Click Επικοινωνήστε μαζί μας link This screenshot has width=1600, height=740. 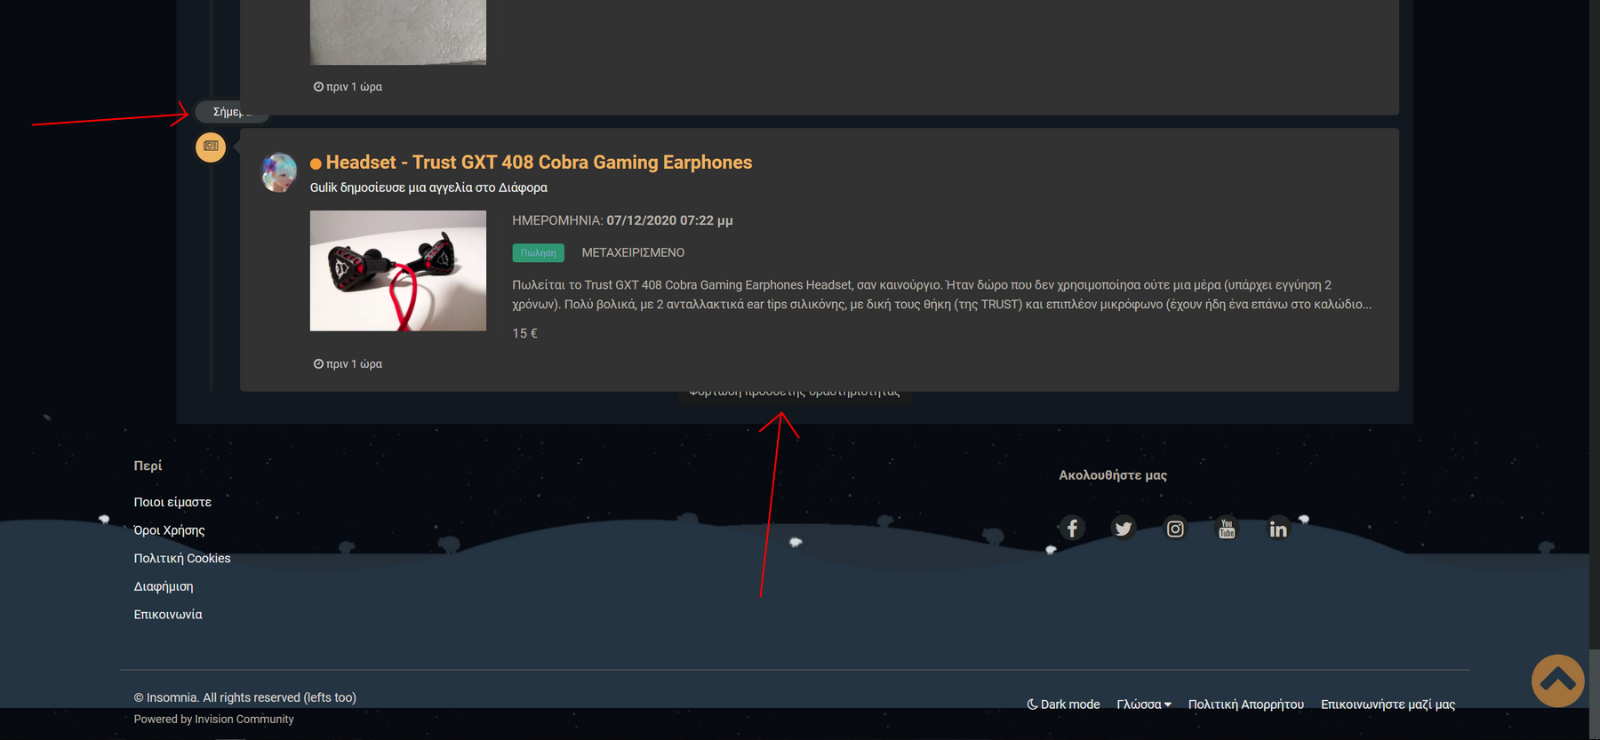[x=1388, y=704]
